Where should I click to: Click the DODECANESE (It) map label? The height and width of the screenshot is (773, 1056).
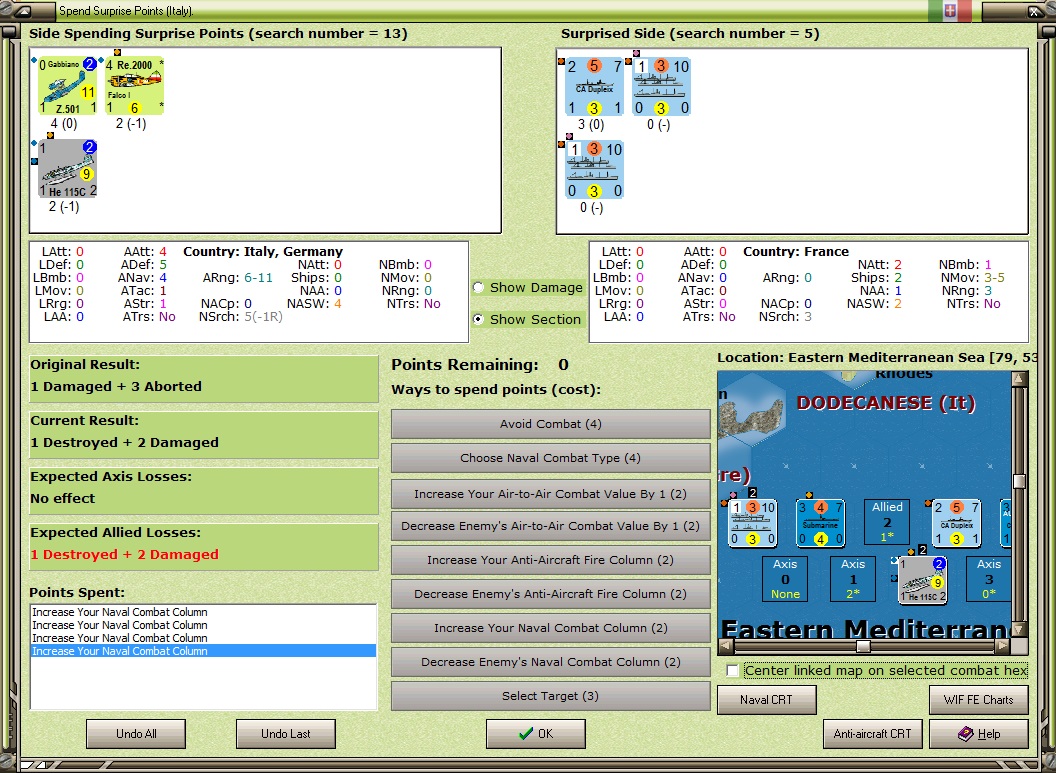click(x=886, y=403)
